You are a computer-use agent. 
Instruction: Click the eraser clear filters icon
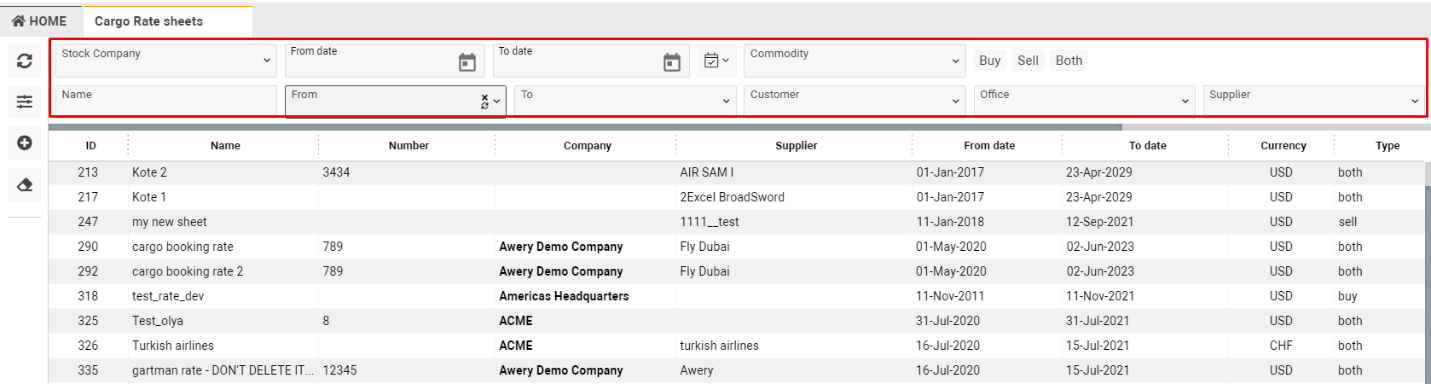(23, 185)
